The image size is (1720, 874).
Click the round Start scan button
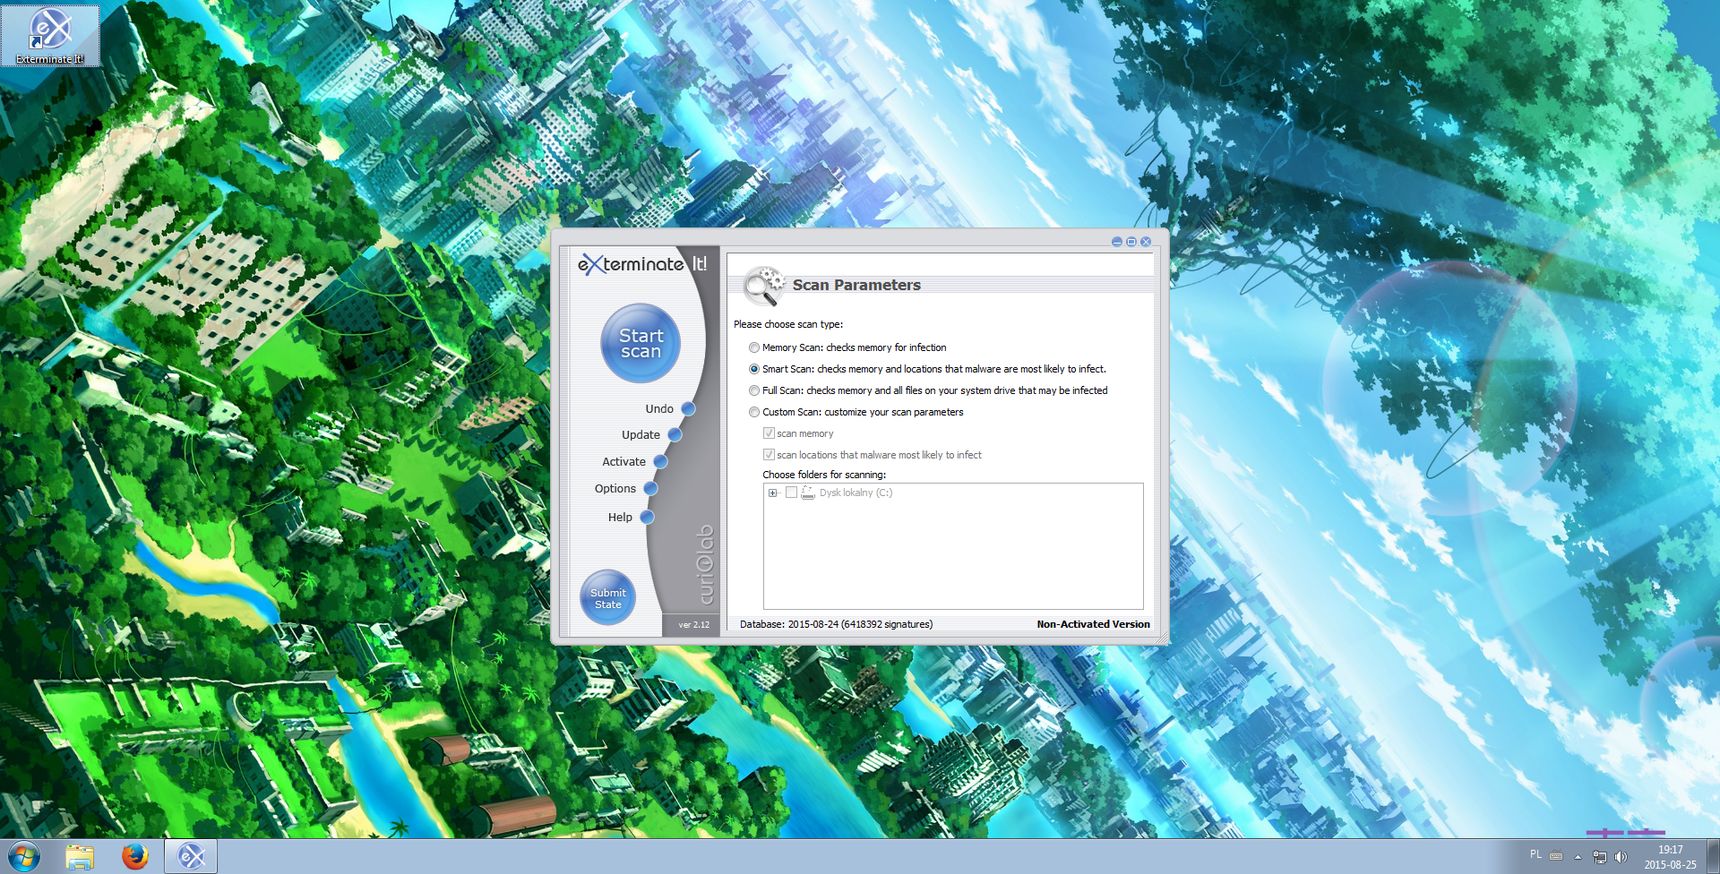(640, 343)
